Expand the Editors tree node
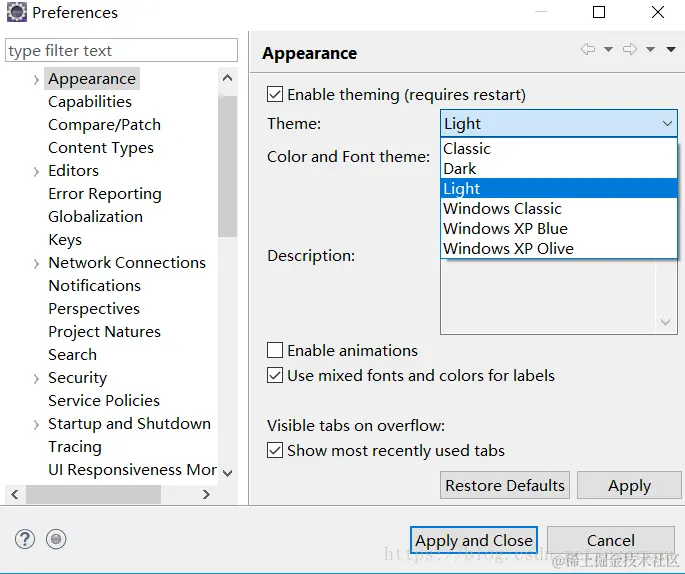Screen dimensions: 685x574 pos(36,171)
